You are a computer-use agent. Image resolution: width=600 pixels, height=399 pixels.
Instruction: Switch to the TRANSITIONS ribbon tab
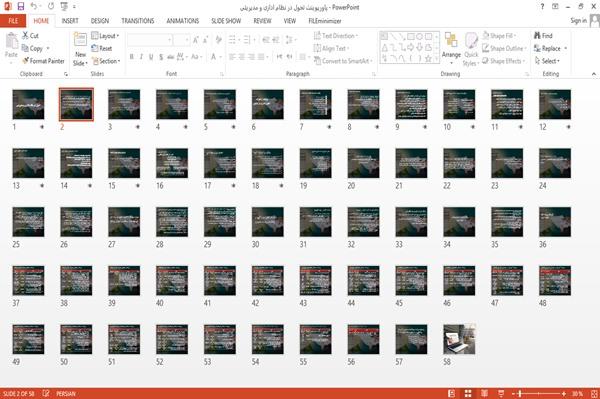[138, 21]
